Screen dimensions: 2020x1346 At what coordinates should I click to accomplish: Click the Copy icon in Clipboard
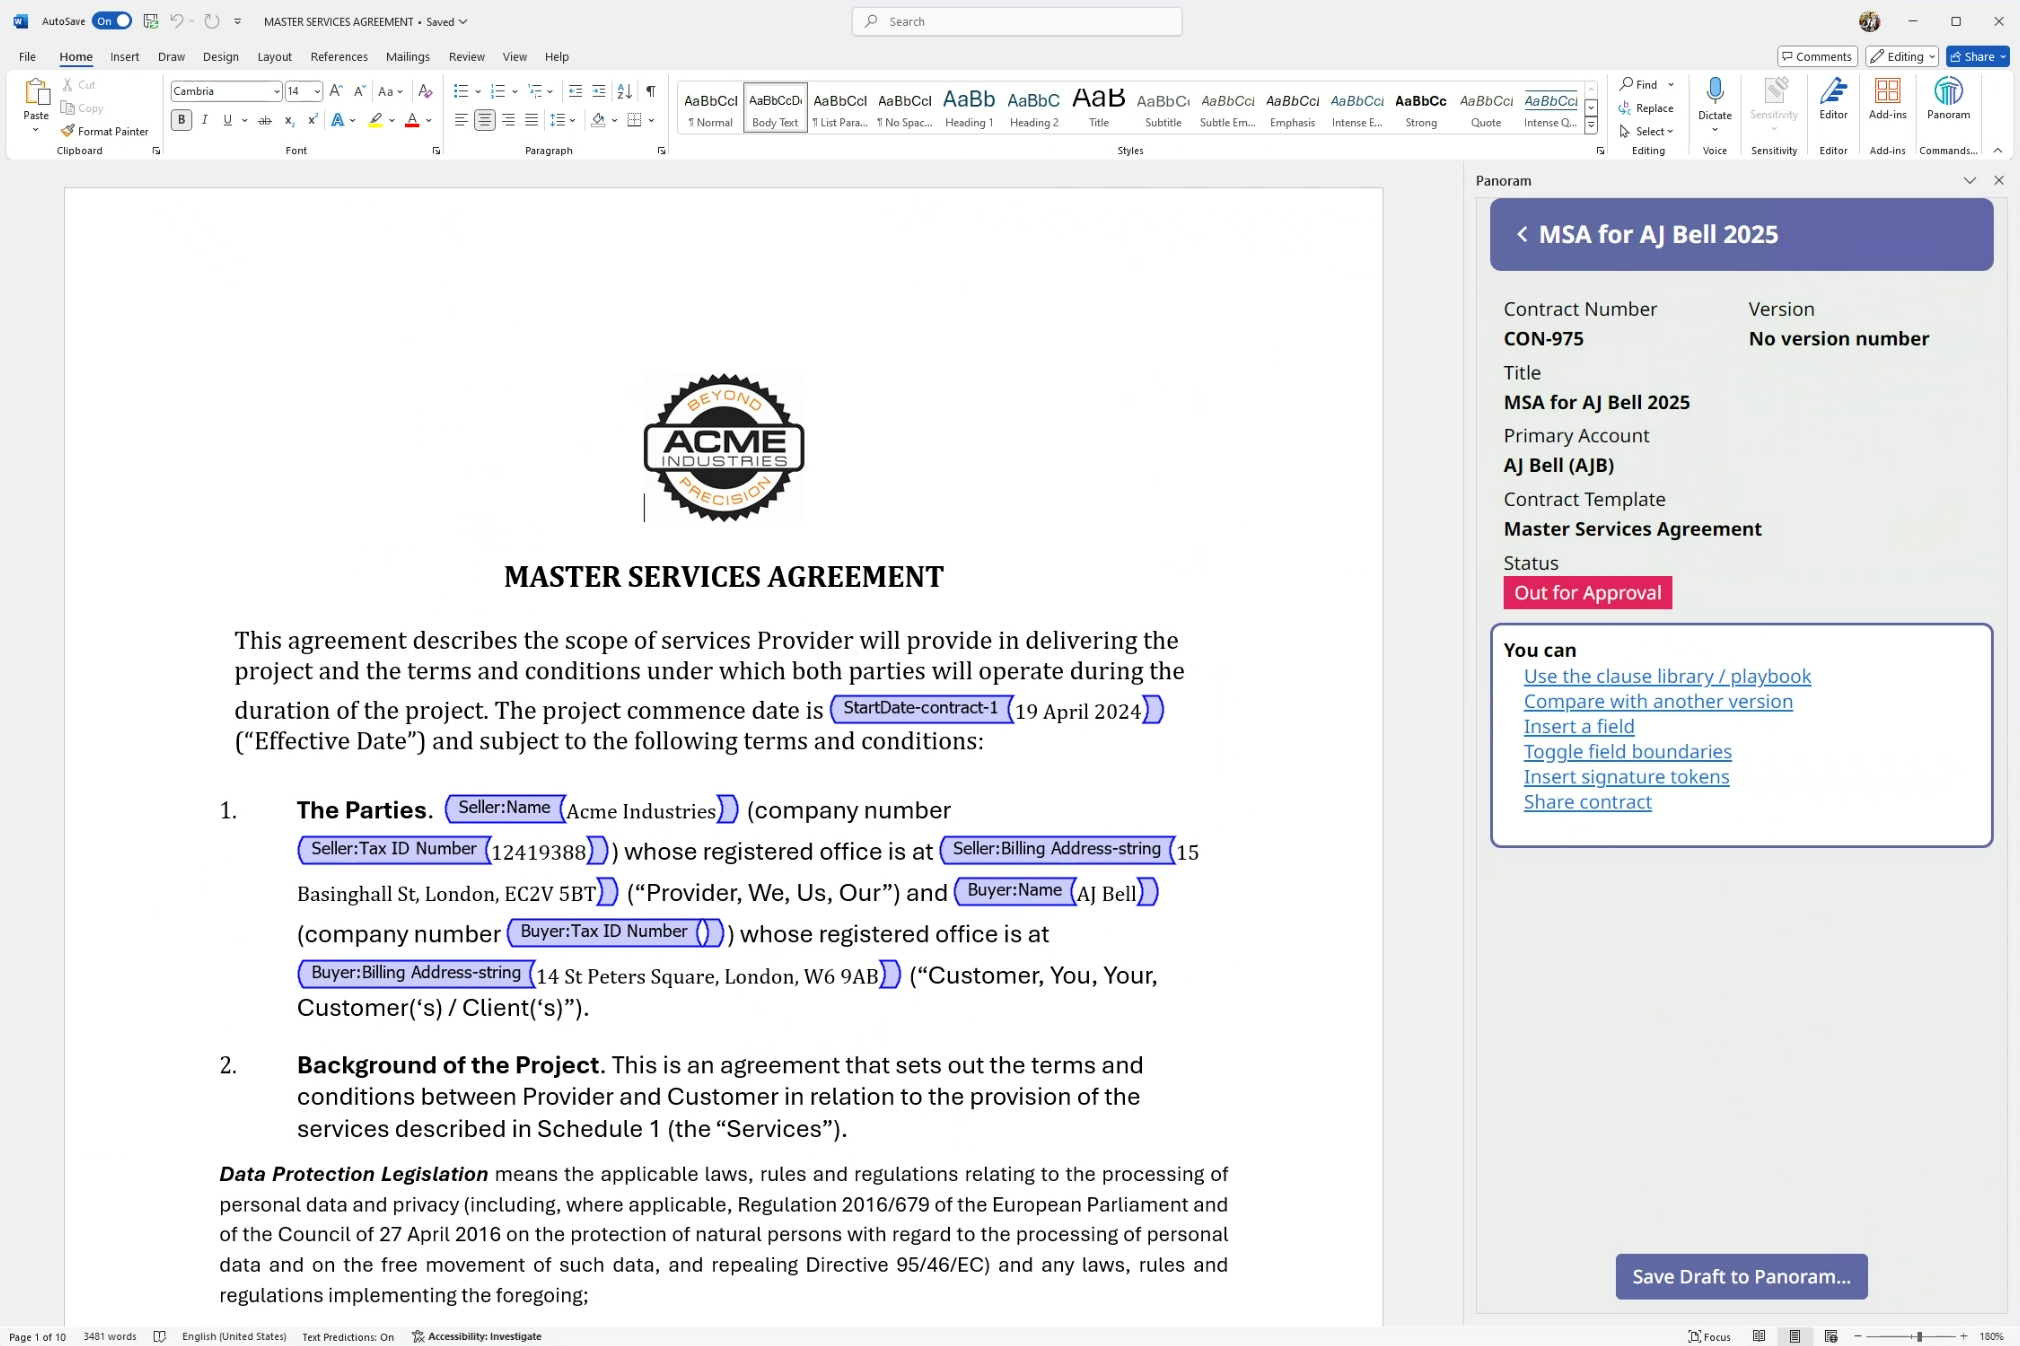(68, 108)
